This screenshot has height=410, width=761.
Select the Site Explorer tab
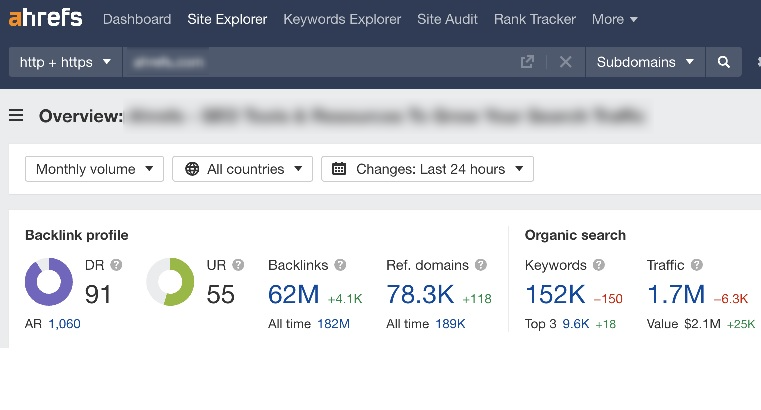(x=227, y=19)
